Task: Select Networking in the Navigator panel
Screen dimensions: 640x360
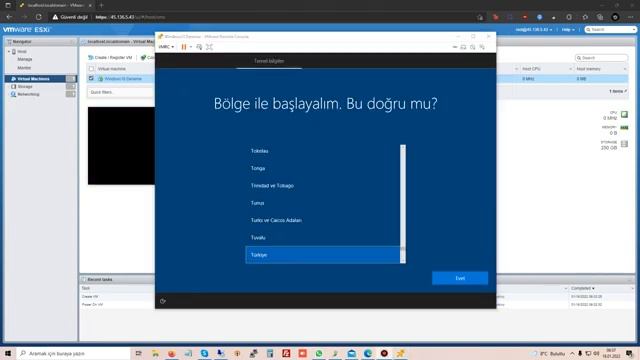Action: pyautogui.click(x=28, y=94)
